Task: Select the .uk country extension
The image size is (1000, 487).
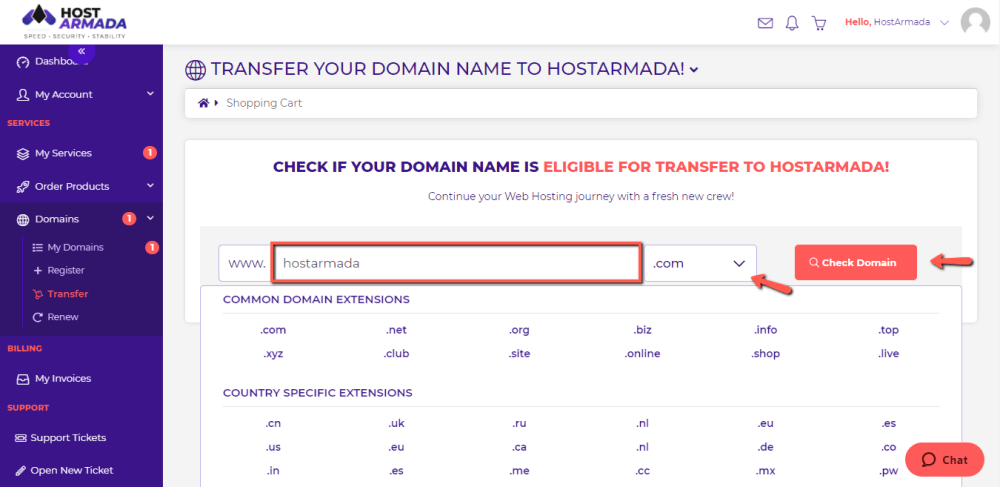Action: click(x=396, y=424)
